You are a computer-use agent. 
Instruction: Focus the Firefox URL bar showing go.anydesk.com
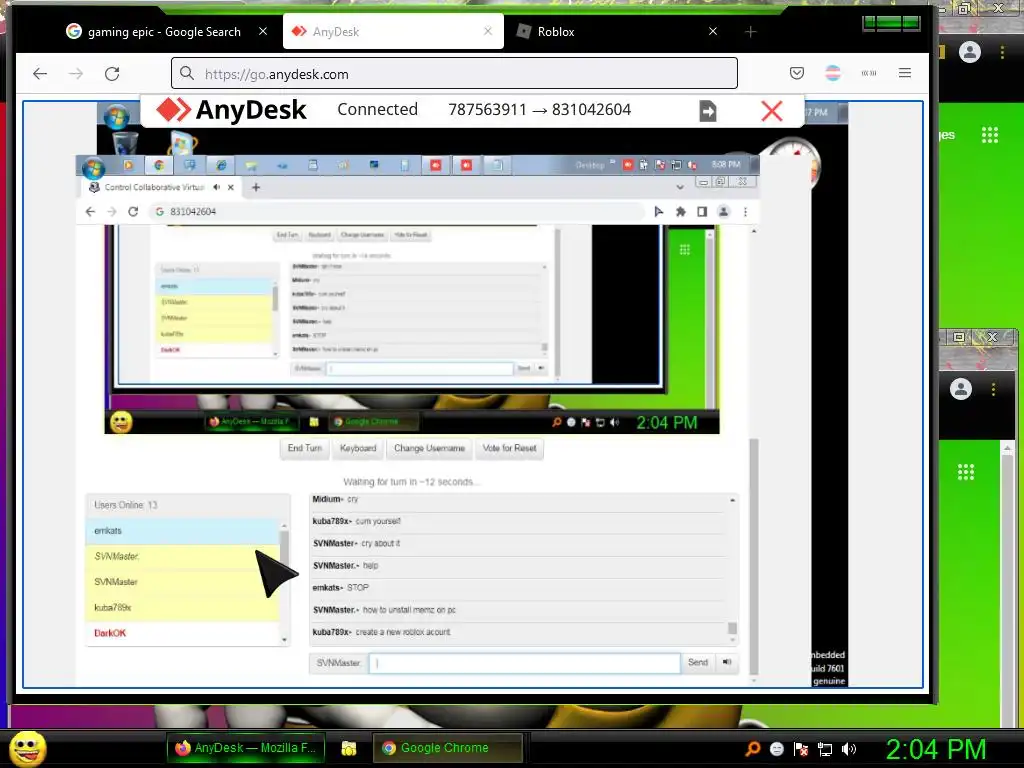(x=455, y=74)
